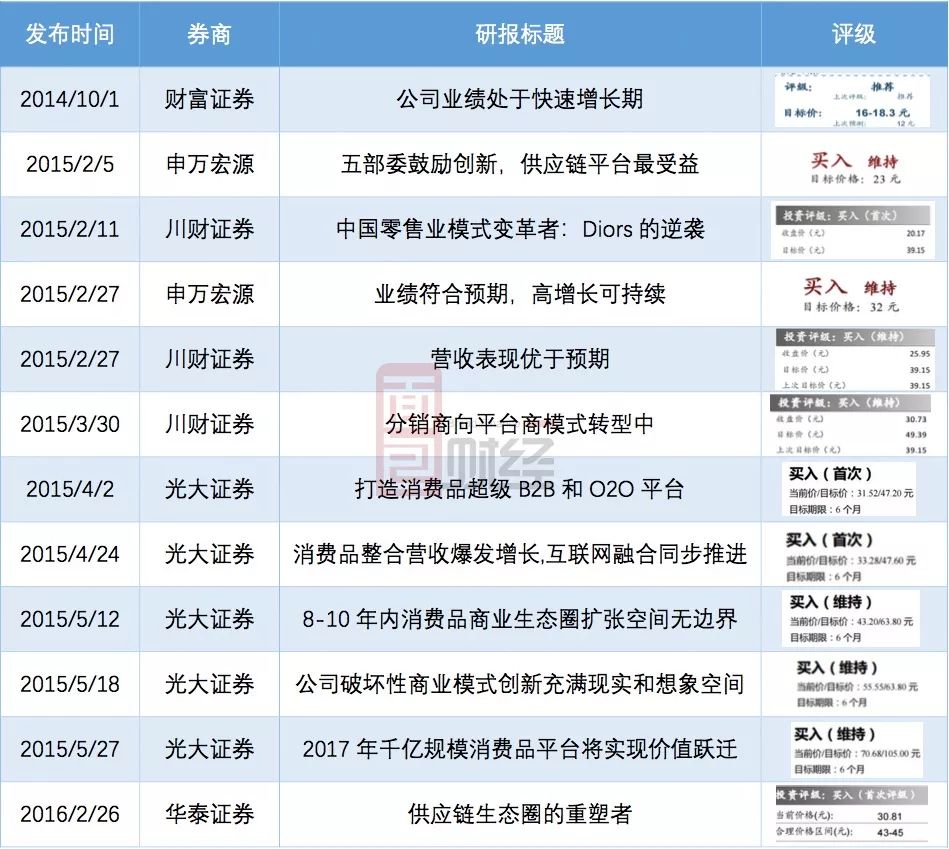
Task: Click the 华泰证券 broker cell
Action: coord(209,814)
